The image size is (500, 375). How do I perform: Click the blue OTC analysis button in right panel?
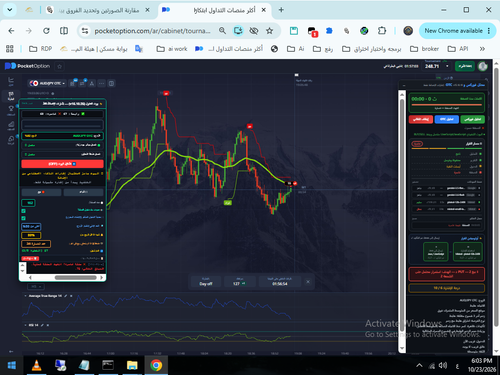[447, 119]
